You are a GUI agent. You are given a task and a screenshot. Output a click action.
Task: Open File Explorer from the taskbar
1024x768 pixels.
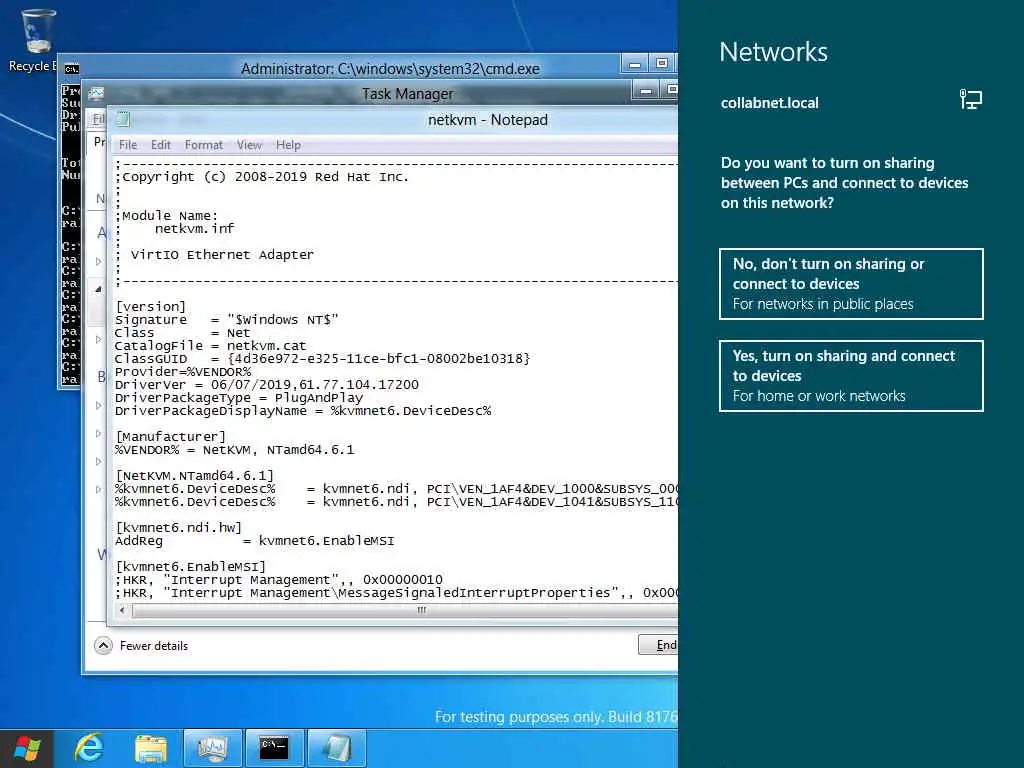tap(151, 748)
